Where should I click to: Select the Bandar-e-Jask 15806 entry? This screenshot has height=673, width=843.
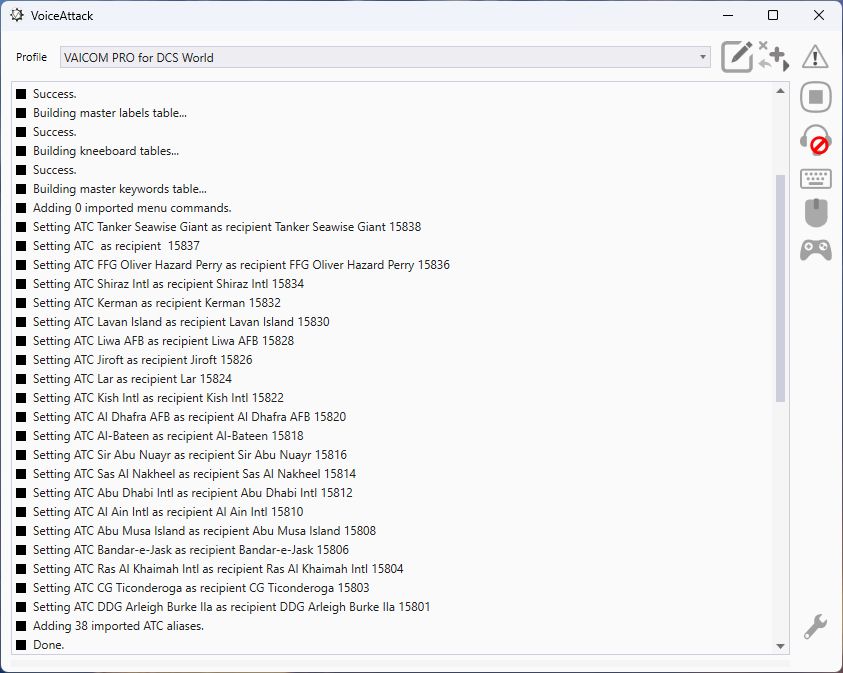click(x=191, y=550)
